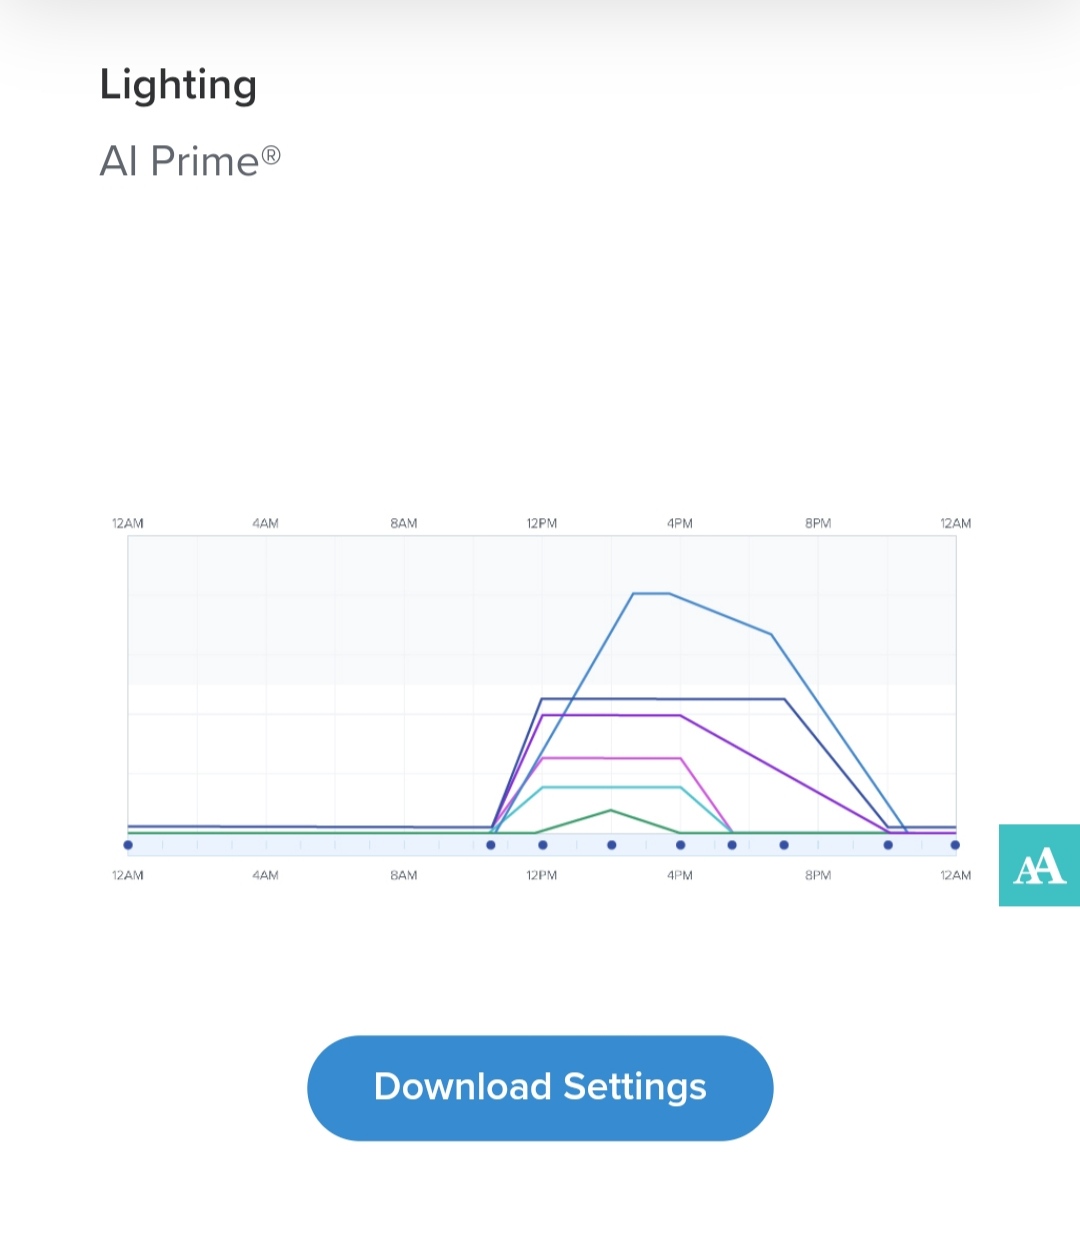Click the purple channel's flat plateau
This screenshot has width=1080, height=1248.
click(x=611, y=715)
